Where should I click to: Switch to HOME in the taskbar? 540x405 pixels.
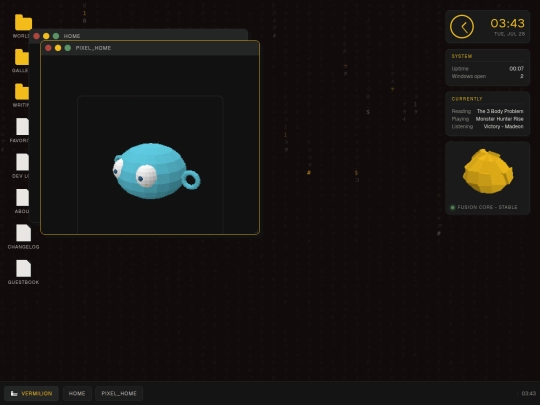pyautogui.click(x=77, y=393)
